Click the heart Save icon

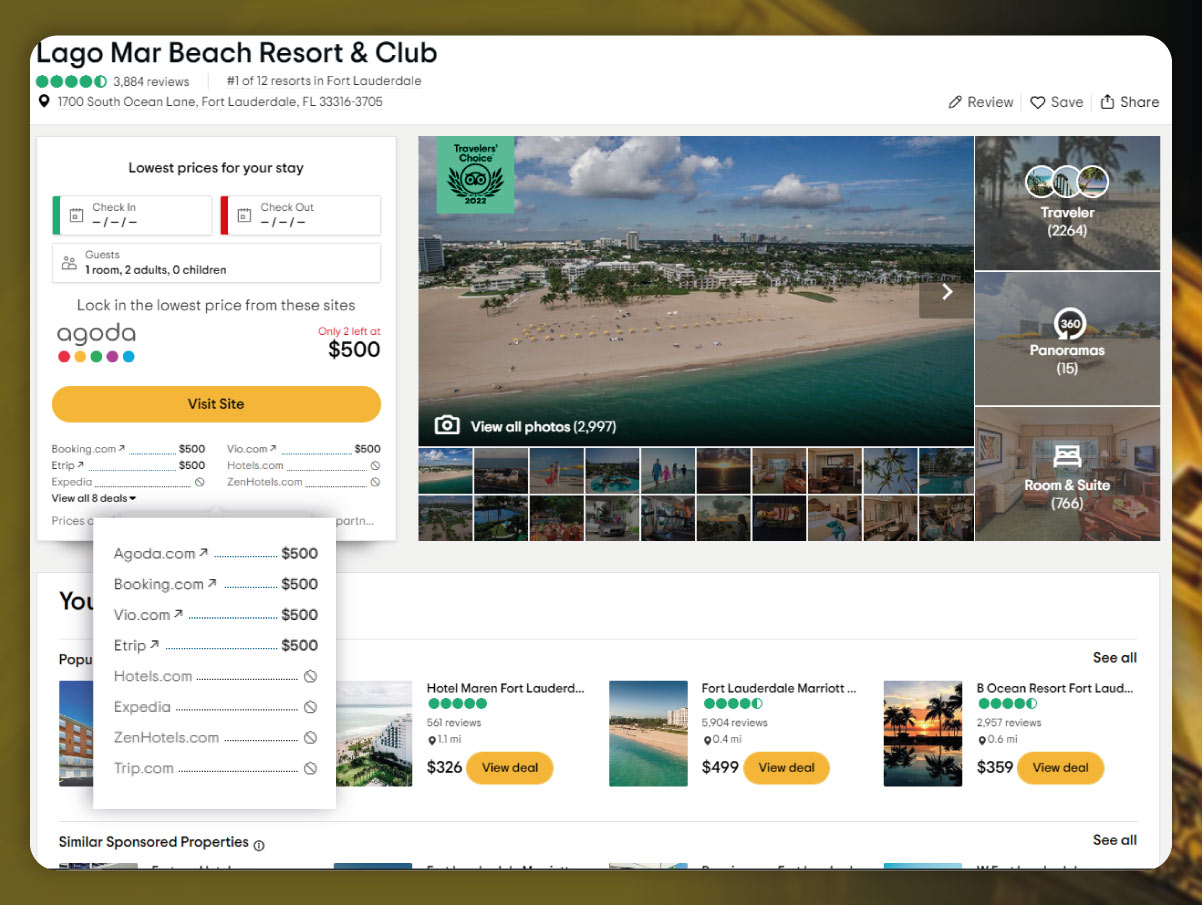click(x=1038, y=102)
